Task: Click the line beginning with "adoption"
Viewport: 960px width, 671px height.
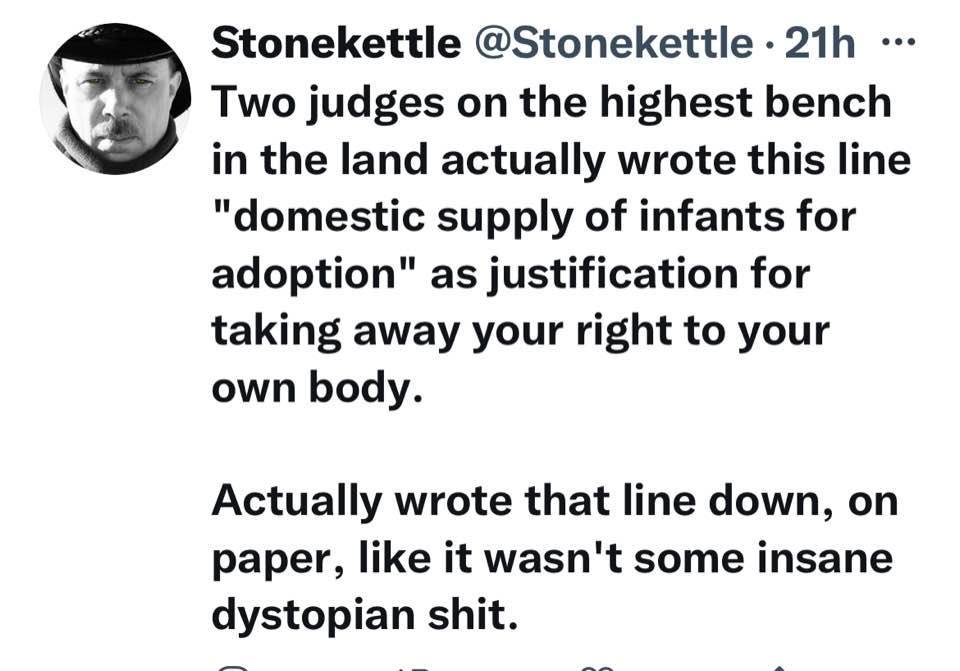Action: coord(510,273)
